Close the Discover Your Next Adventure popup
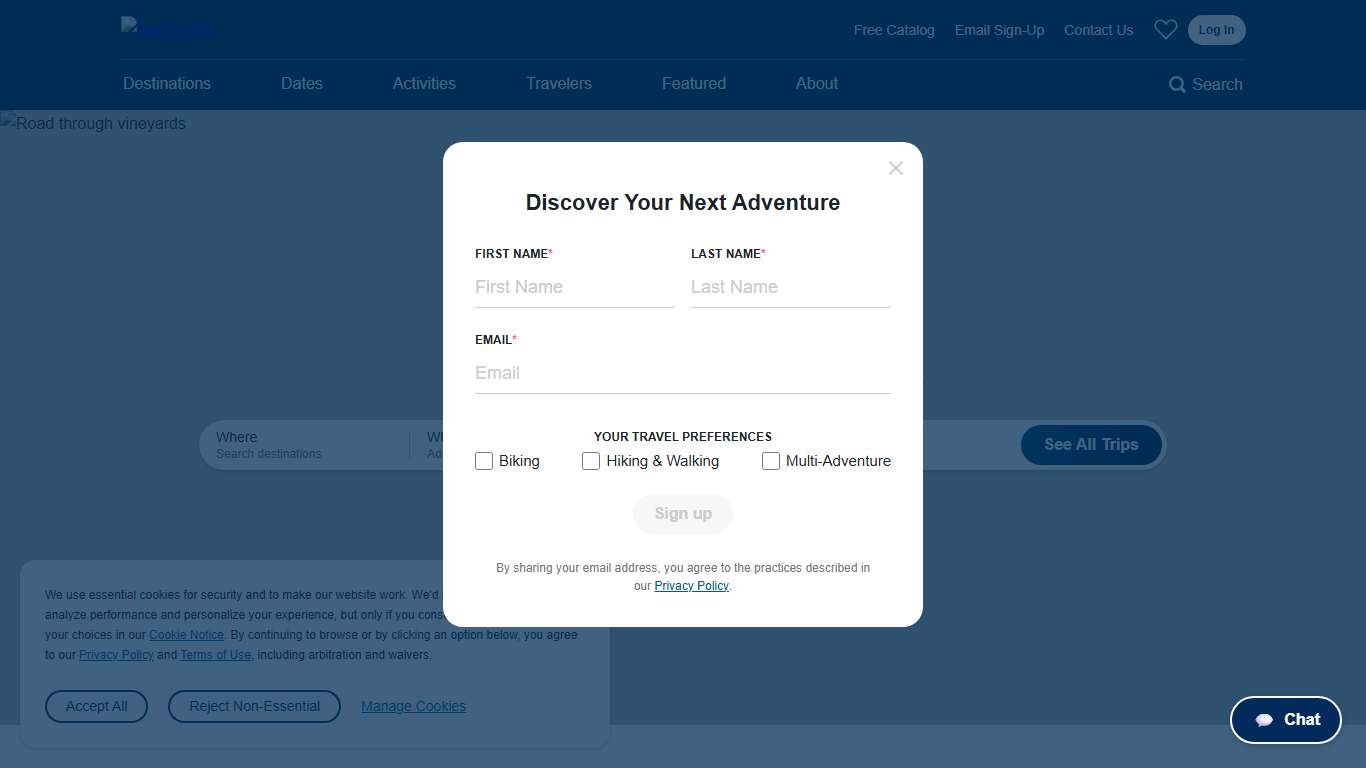The image size is (1366, 768). coord(895,168)
